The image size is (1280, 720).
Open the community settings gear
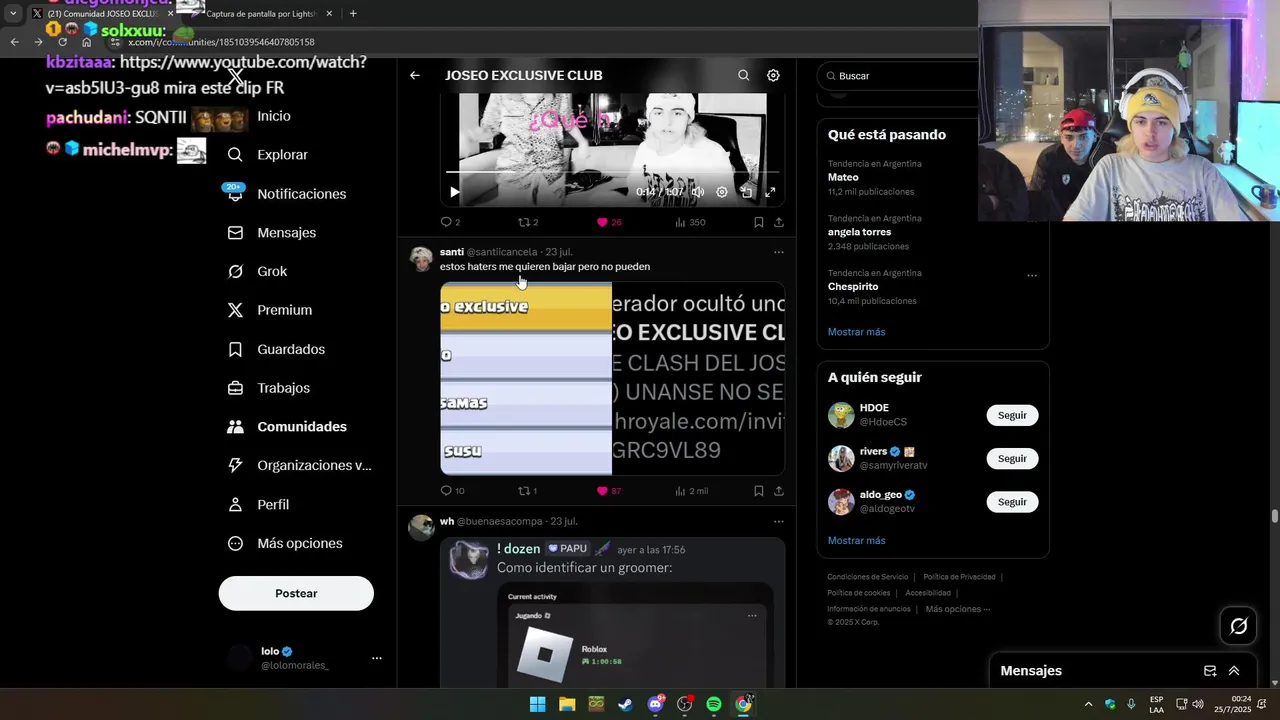(x=773, y=75)
